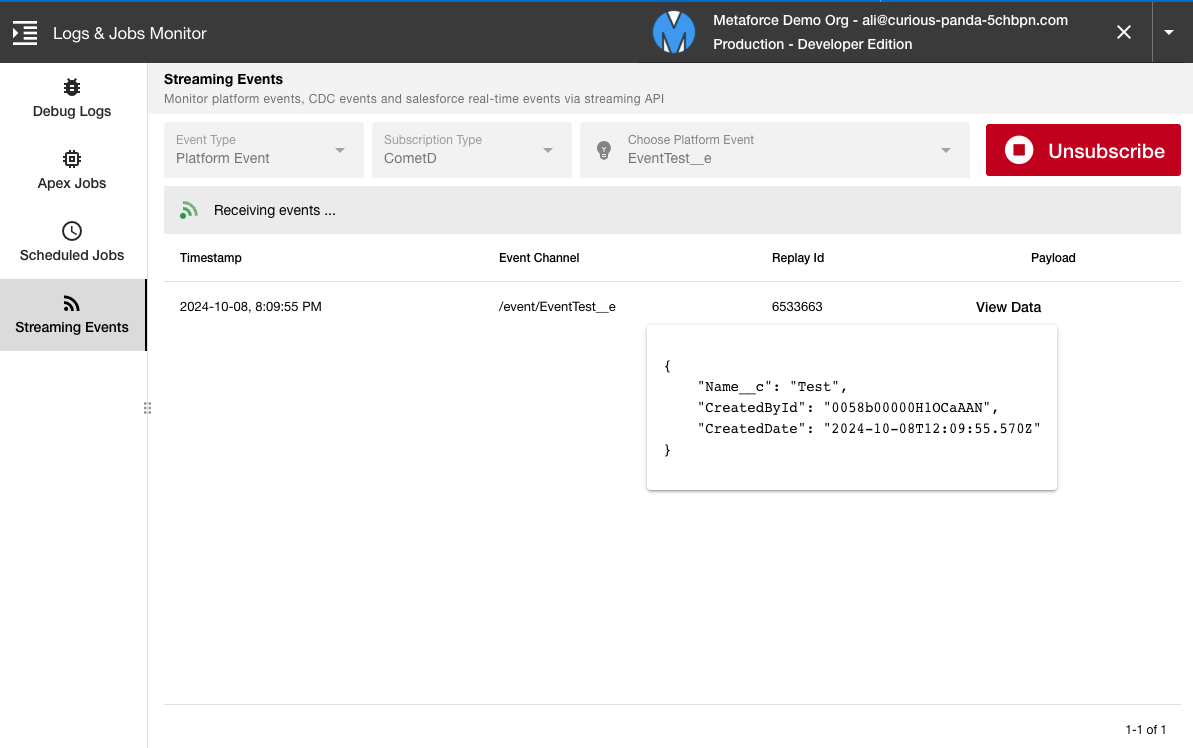Click the Receiving events status text
This screenshot has height=748, width=1193.
point(275,211)
